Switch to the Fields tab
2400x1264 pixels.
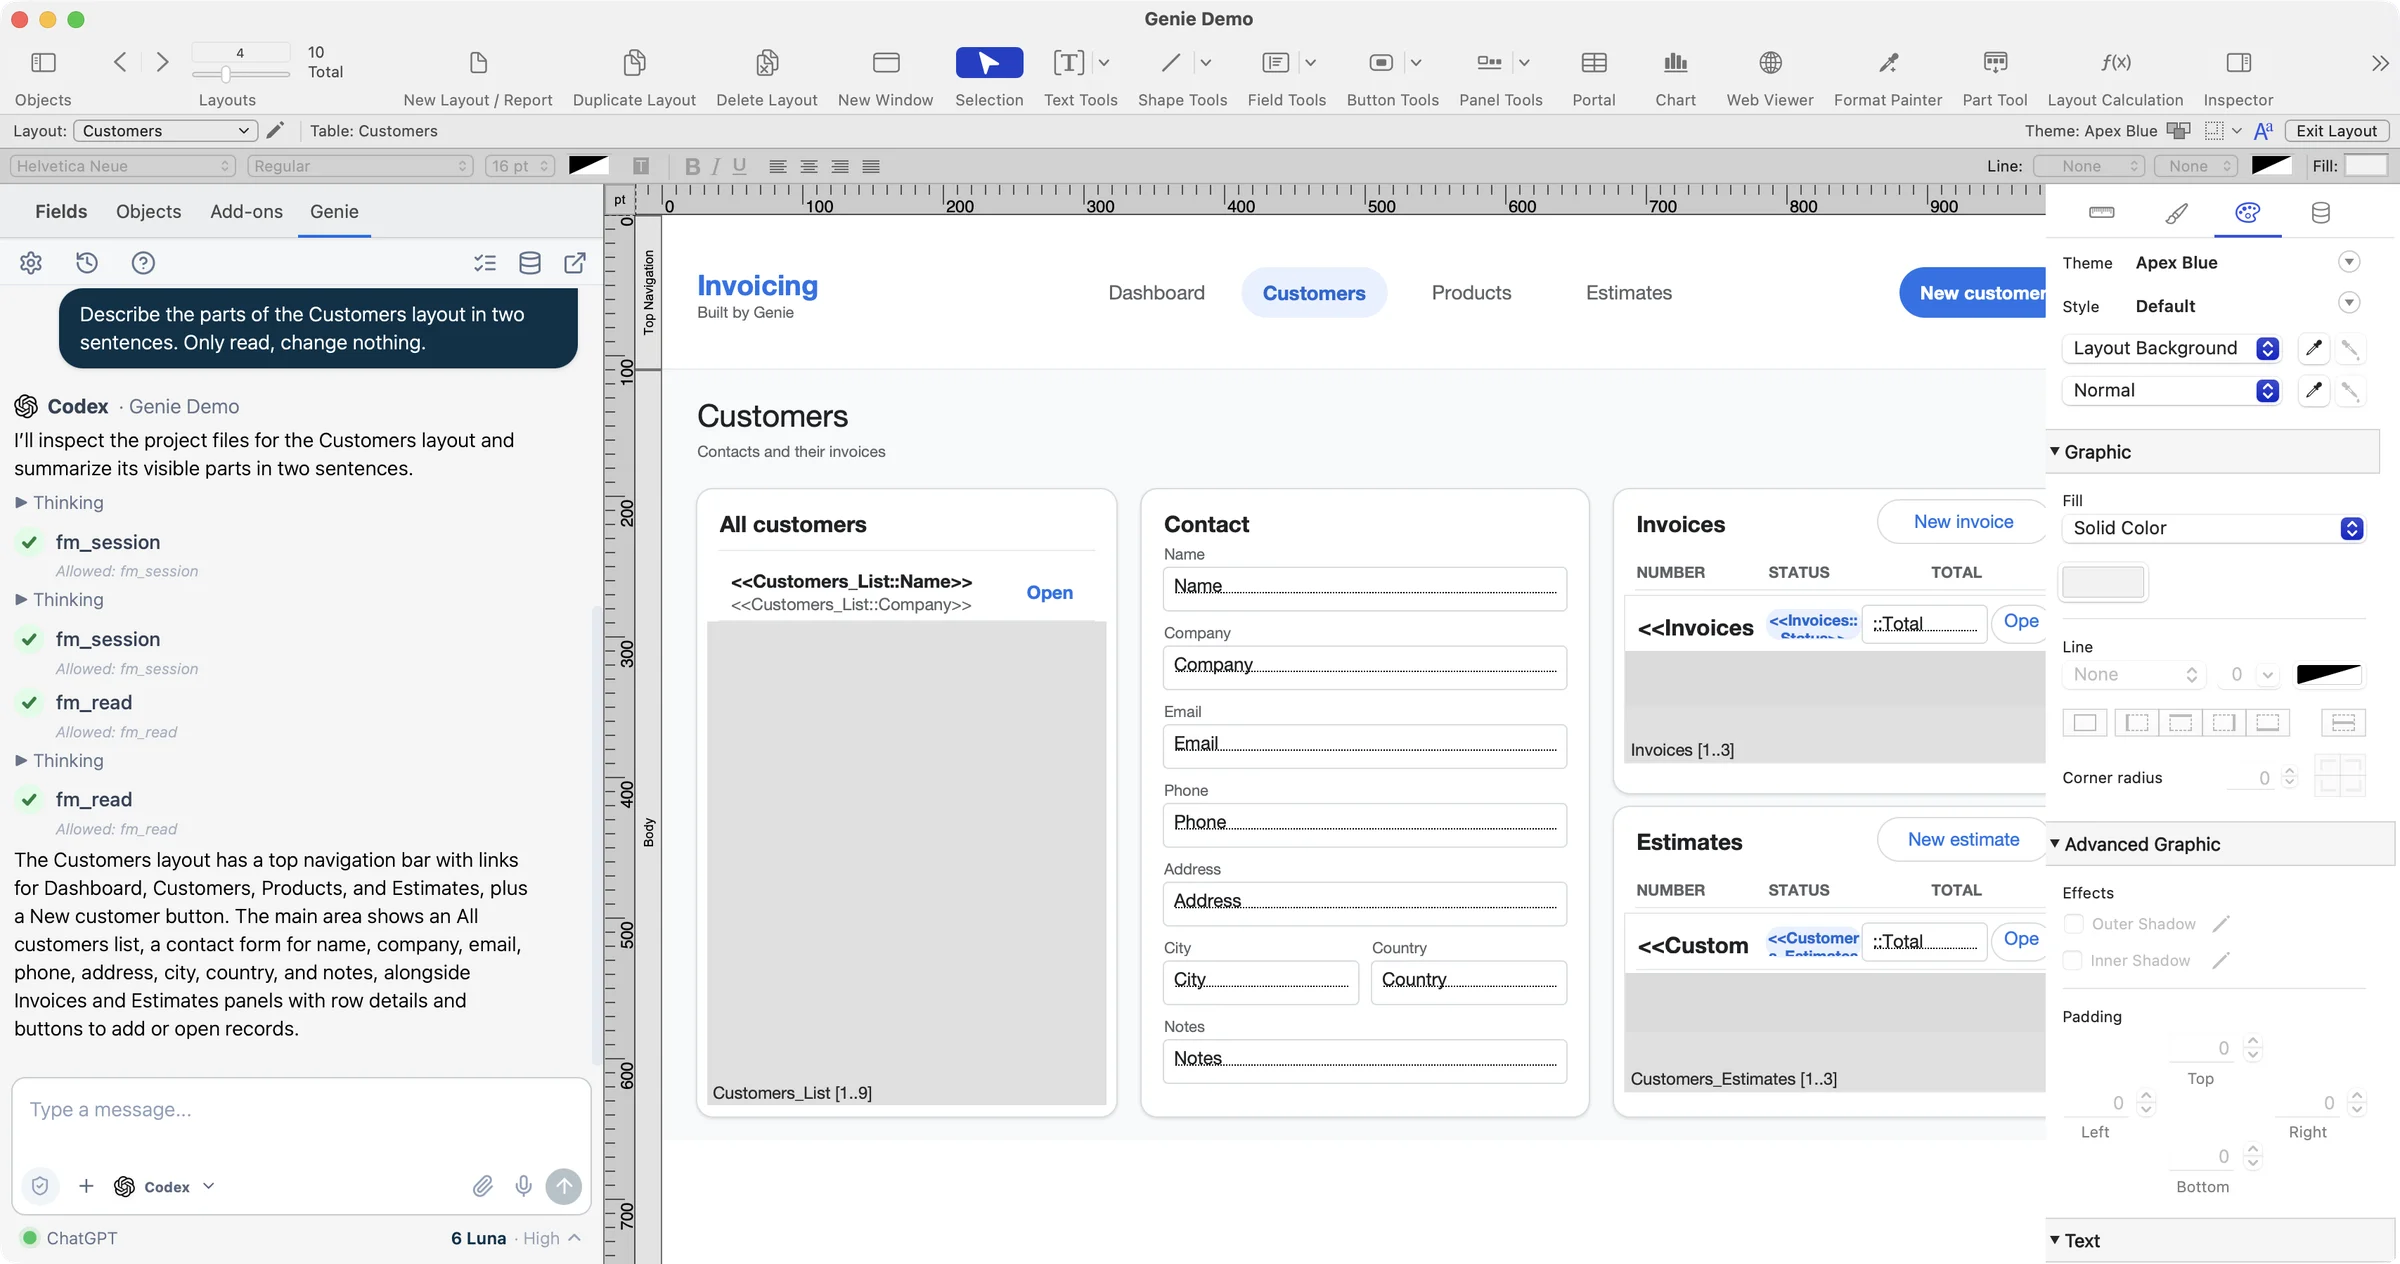click(x=61, y=211)
